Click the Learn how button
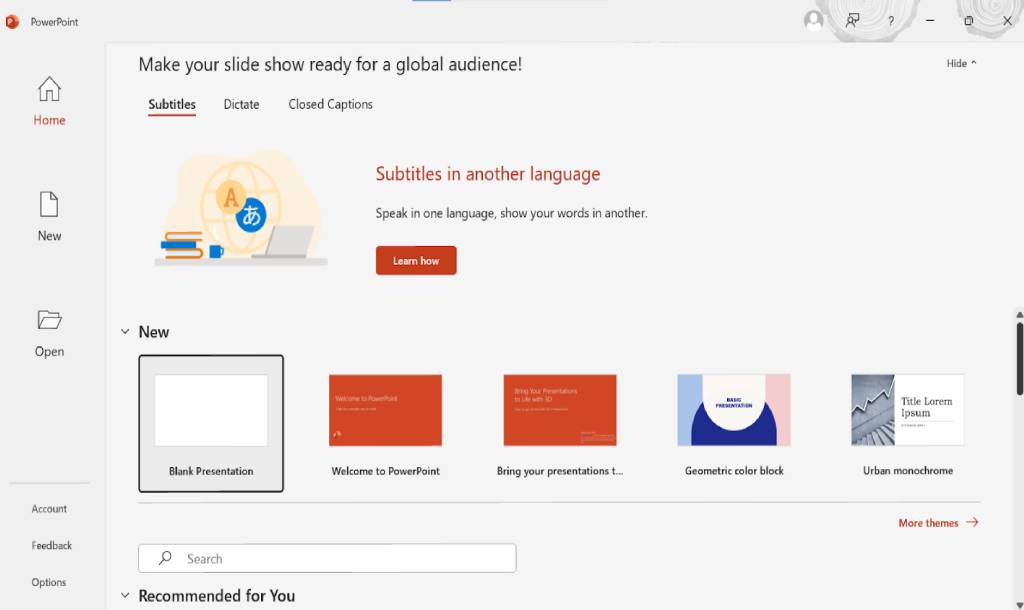Viewport: 1024px width, 610px height. pyautogui.click(x=416, y=261)
